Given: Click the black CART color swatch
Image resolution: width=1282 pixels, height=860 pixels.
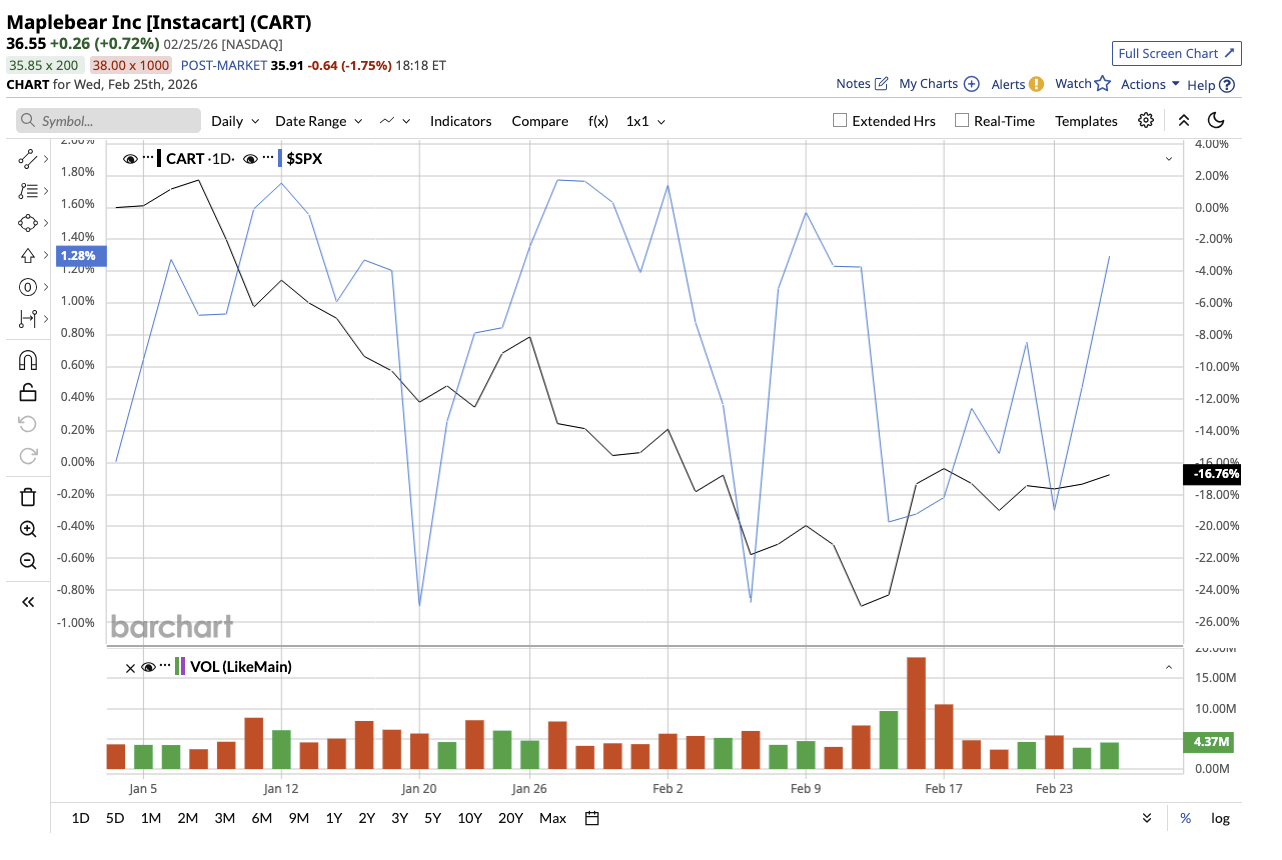Looking at the screenshot, I should [x=160, y=158].
